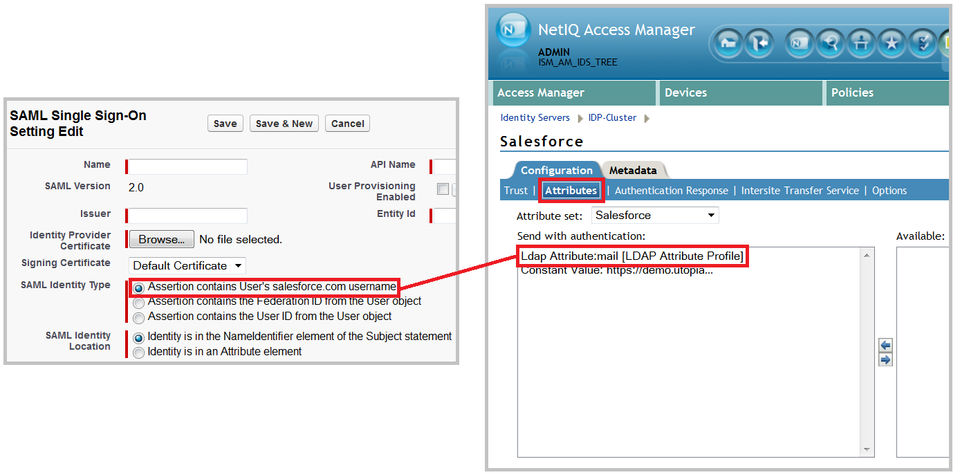Open the Trust sub-tab

516,190
